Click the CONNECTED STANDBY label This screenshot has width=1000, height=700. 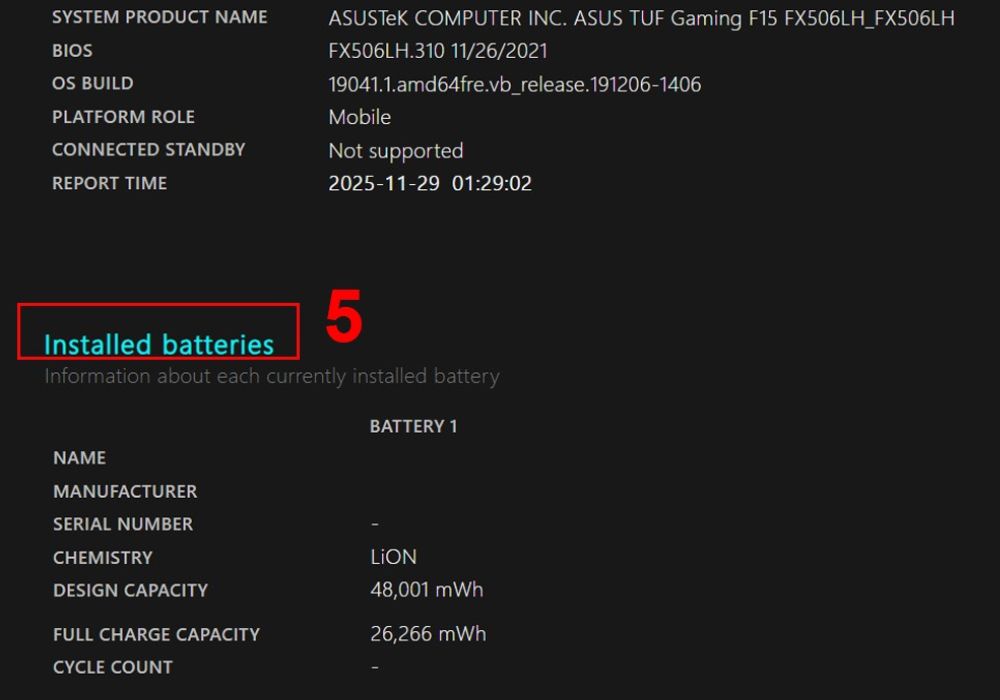149,150
